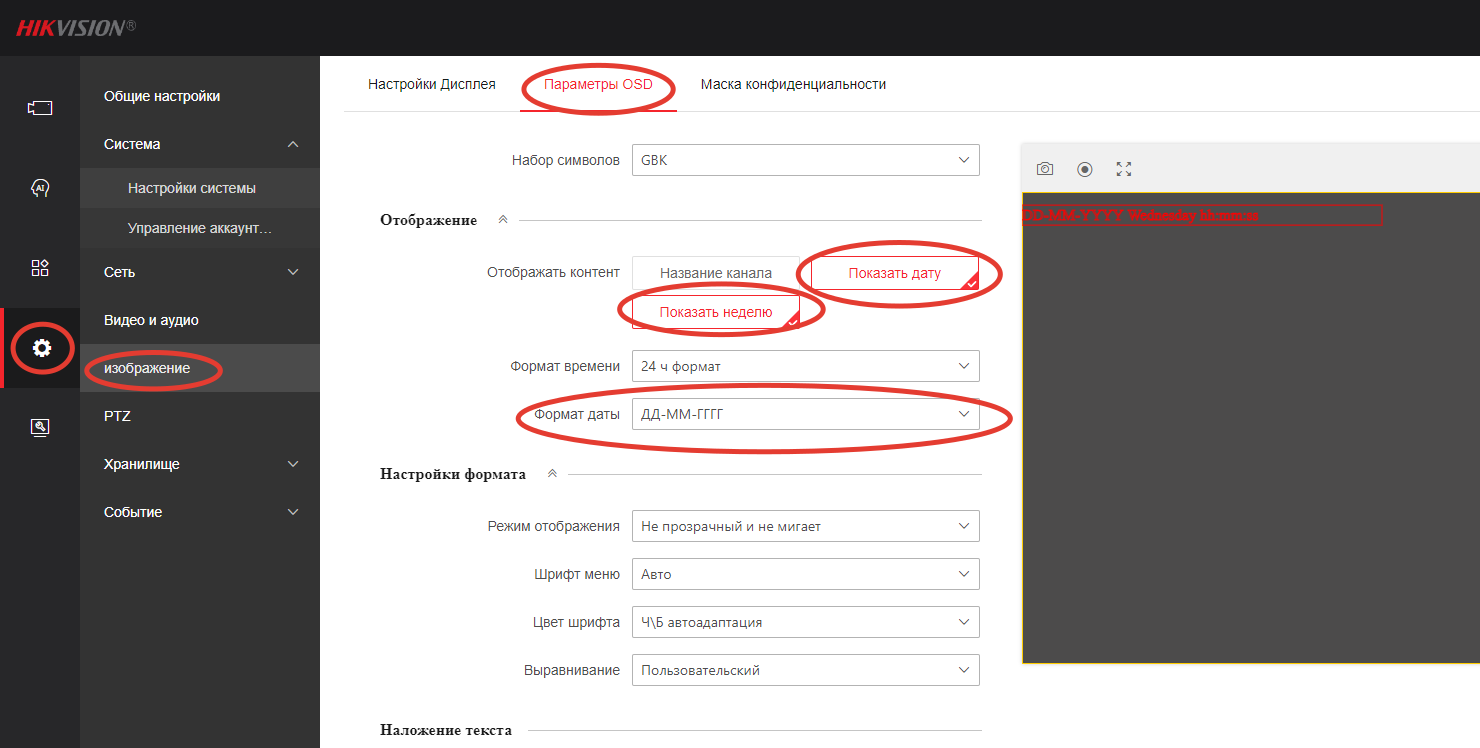Open the configuration gear icon in the sidebar

point(41,348)
